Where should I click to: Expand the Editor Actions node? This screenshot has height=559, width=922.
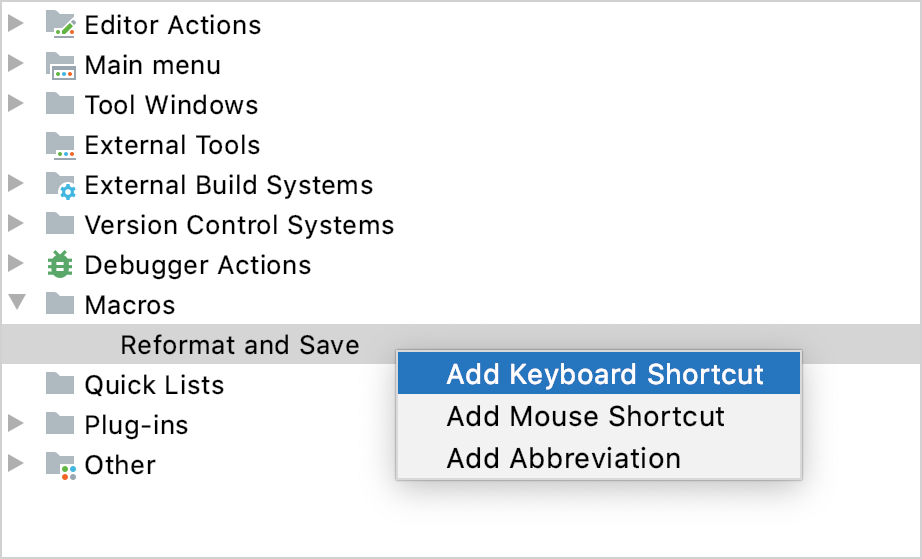(x=15, y=25)
